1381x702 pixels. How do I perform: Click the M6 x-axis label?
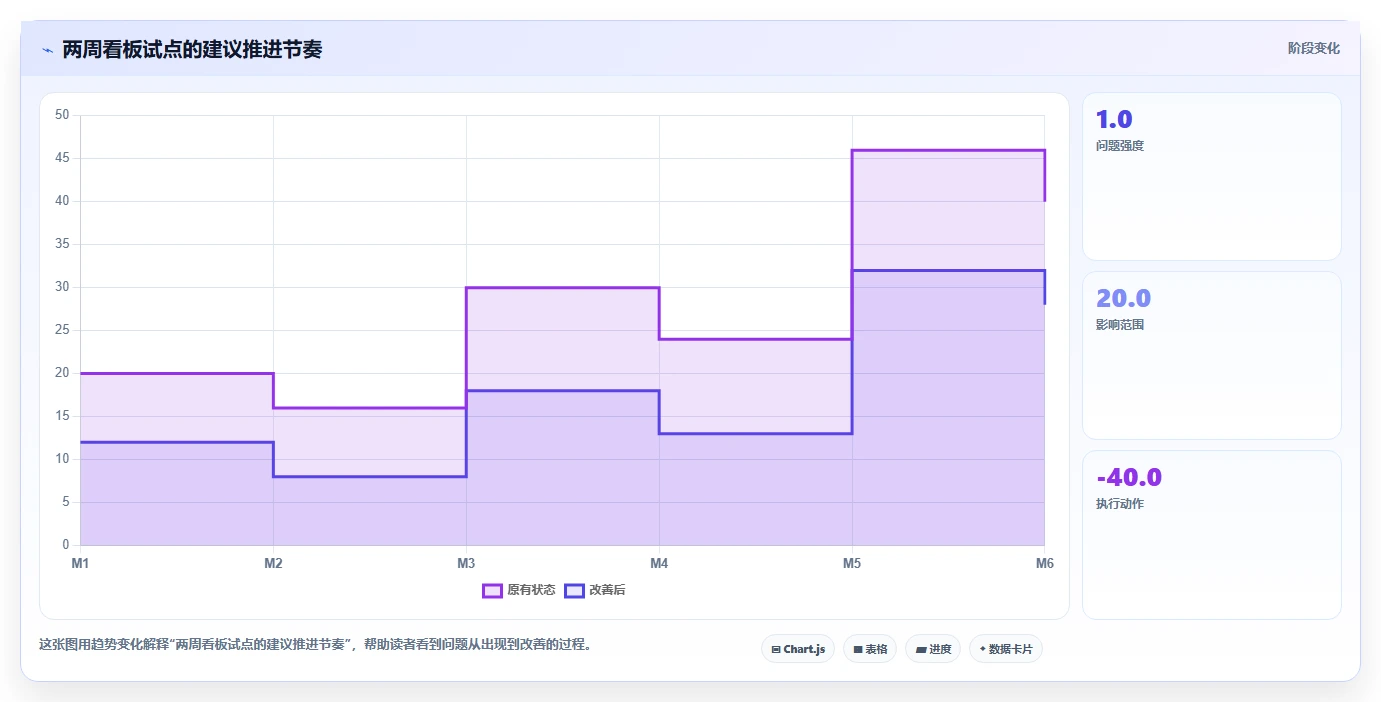pyautogui.click(x=1045, y=564)
